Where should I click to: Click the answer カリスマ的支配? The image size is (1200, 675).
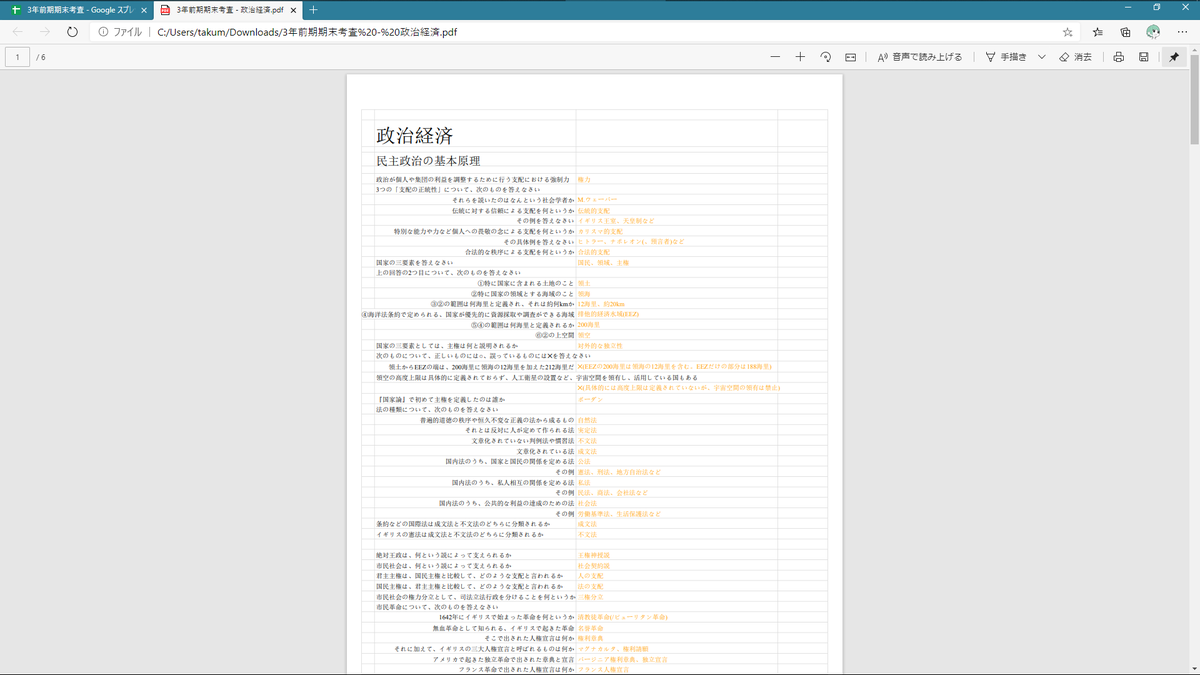coord(600,231)
